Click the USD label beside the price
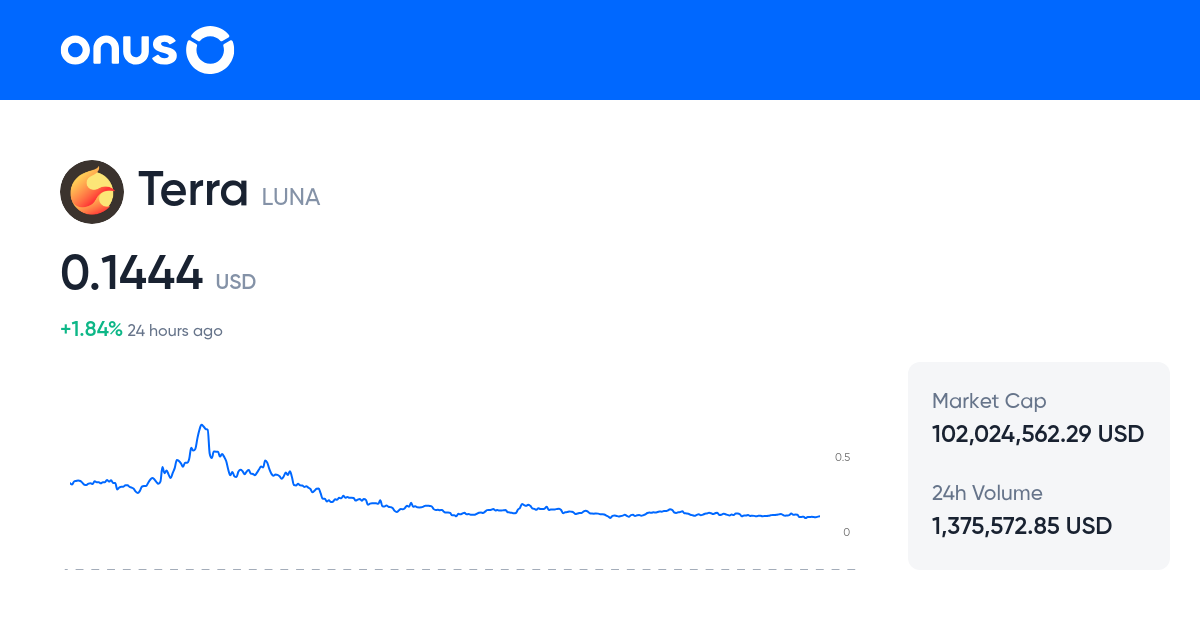 coord(236,282)
